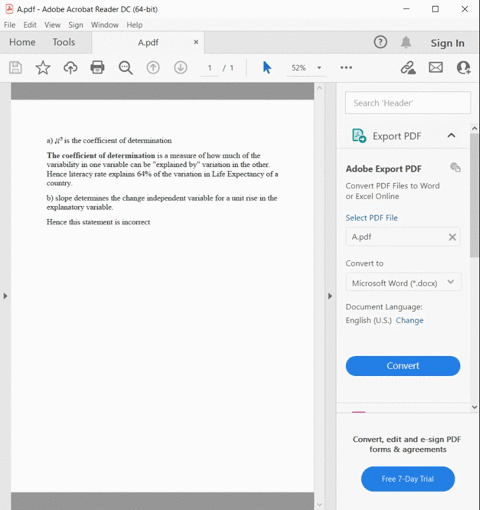
Task: Select the arrow selection tool
Action: [x=267, y=68]
